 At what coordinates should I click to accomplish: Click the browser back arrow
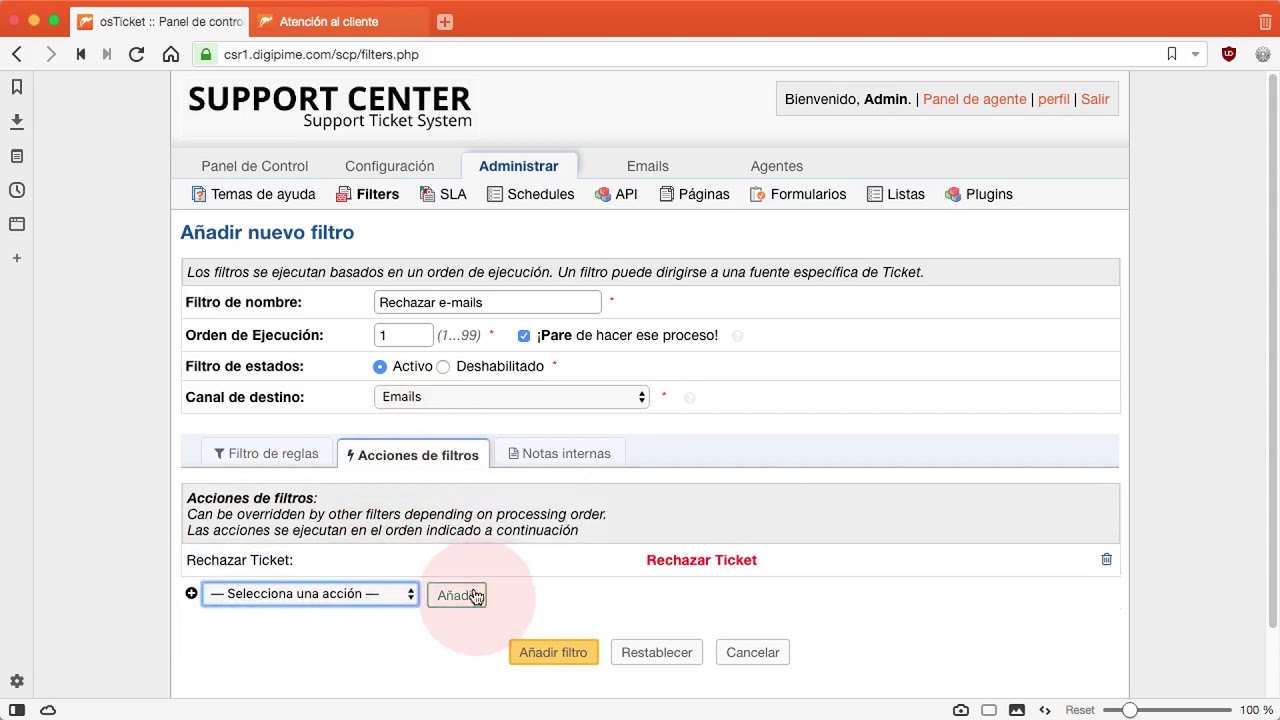(17, 54)
